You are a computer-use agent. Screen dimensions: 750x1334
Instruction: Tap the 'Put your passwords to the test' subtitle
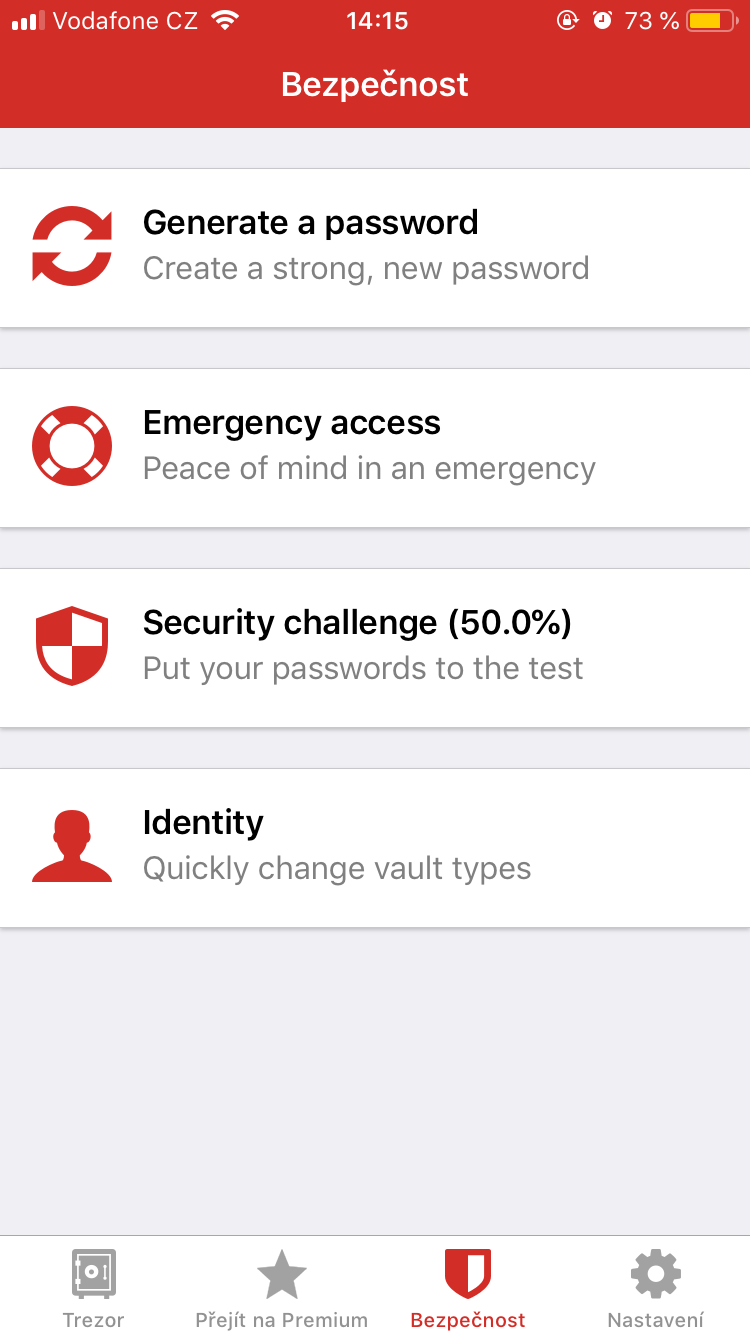tap(363, 668)
